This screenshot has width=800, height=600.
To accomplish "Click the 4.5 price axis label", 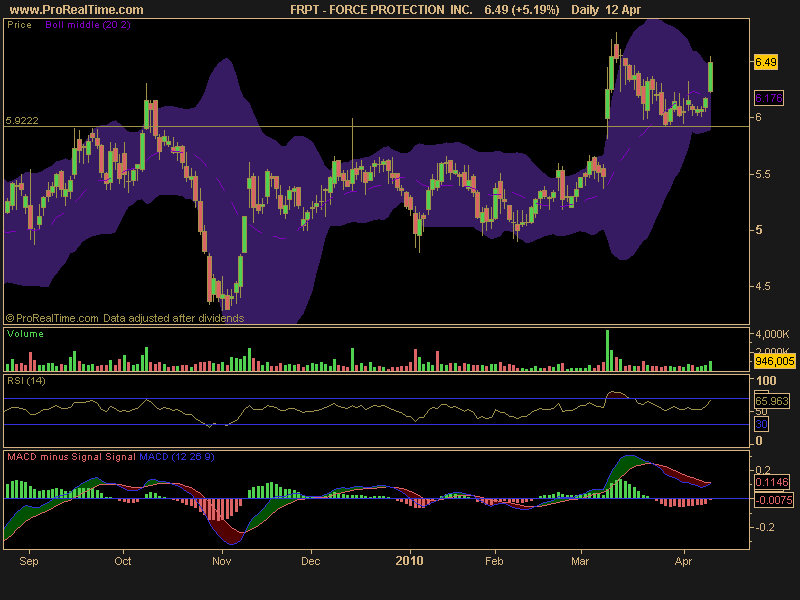I will (x=762, y=286).
